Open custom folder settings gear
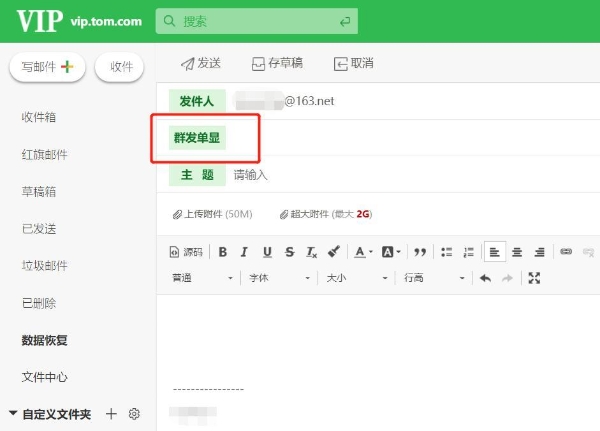 (134, 414)
